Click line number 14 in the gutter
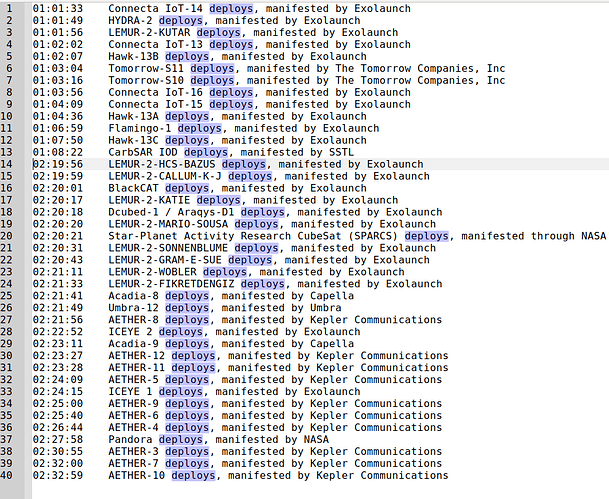 point(6,164)
